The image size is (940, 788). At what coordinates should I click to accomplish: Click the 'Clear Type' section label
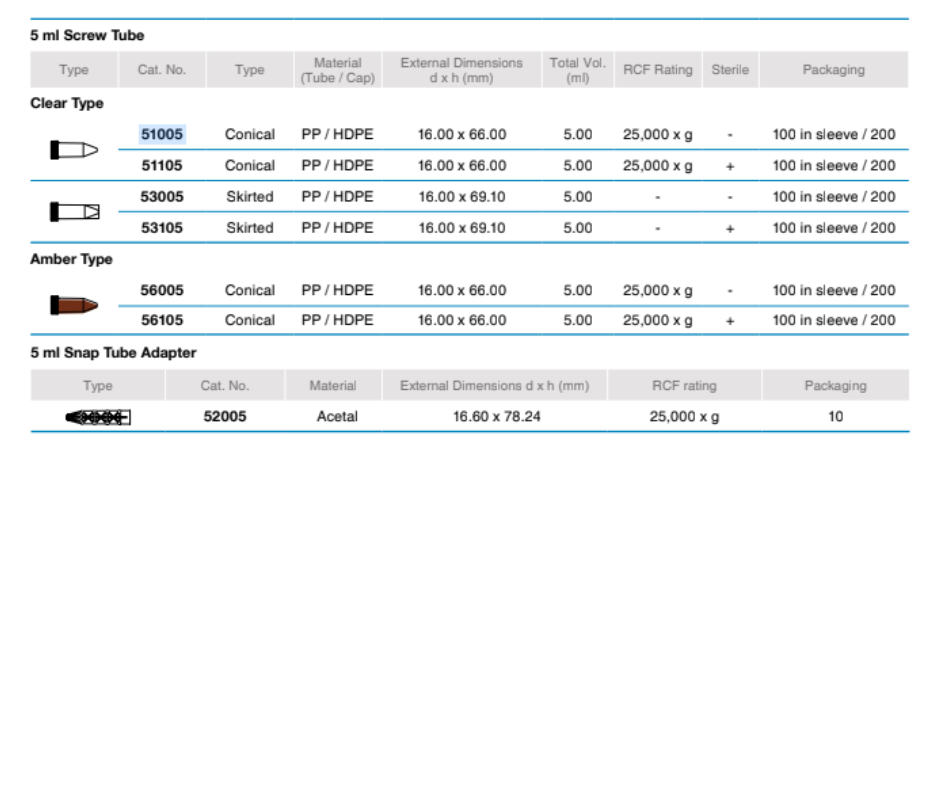67,103
